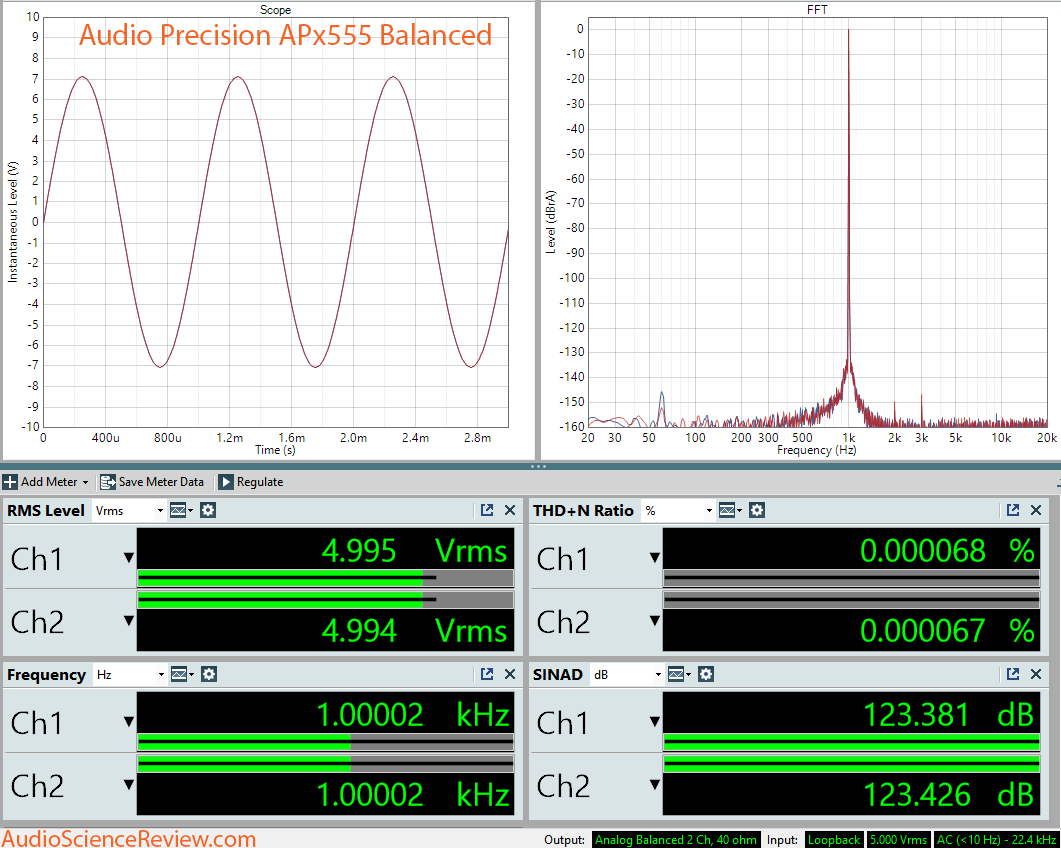Expand THD+N Ratio Ch1 channel arrow

(x=654, y=558)
